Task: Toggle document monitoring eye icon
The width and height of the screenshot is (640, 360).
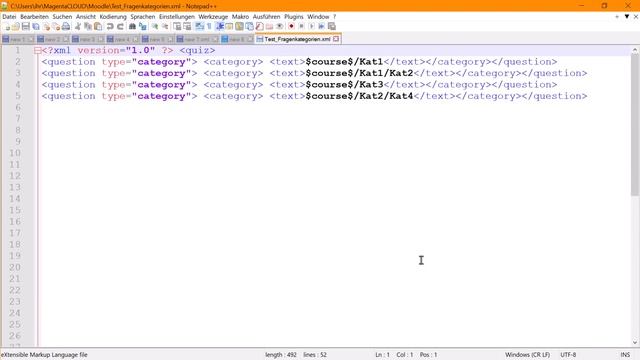Action: tap(280, 27)
